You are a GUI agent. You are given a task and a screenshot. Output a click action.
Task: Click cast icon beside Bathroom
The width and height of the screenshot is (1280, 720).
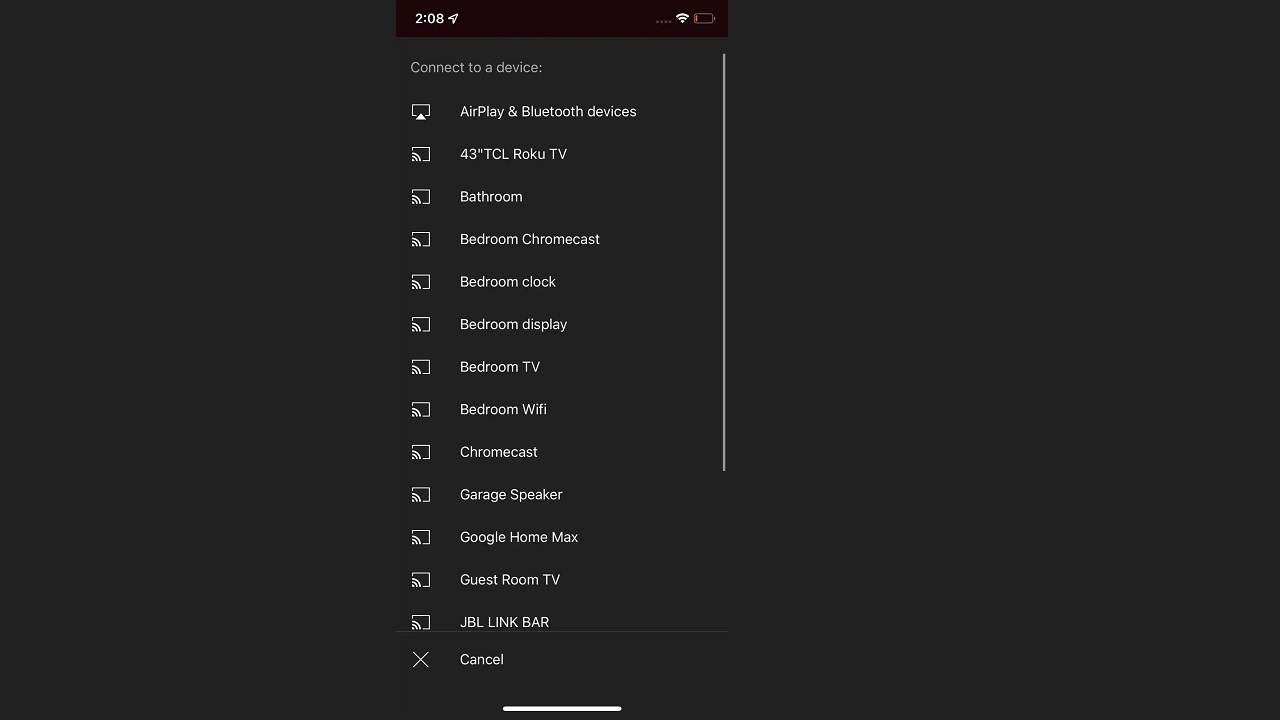click(421, 197)
